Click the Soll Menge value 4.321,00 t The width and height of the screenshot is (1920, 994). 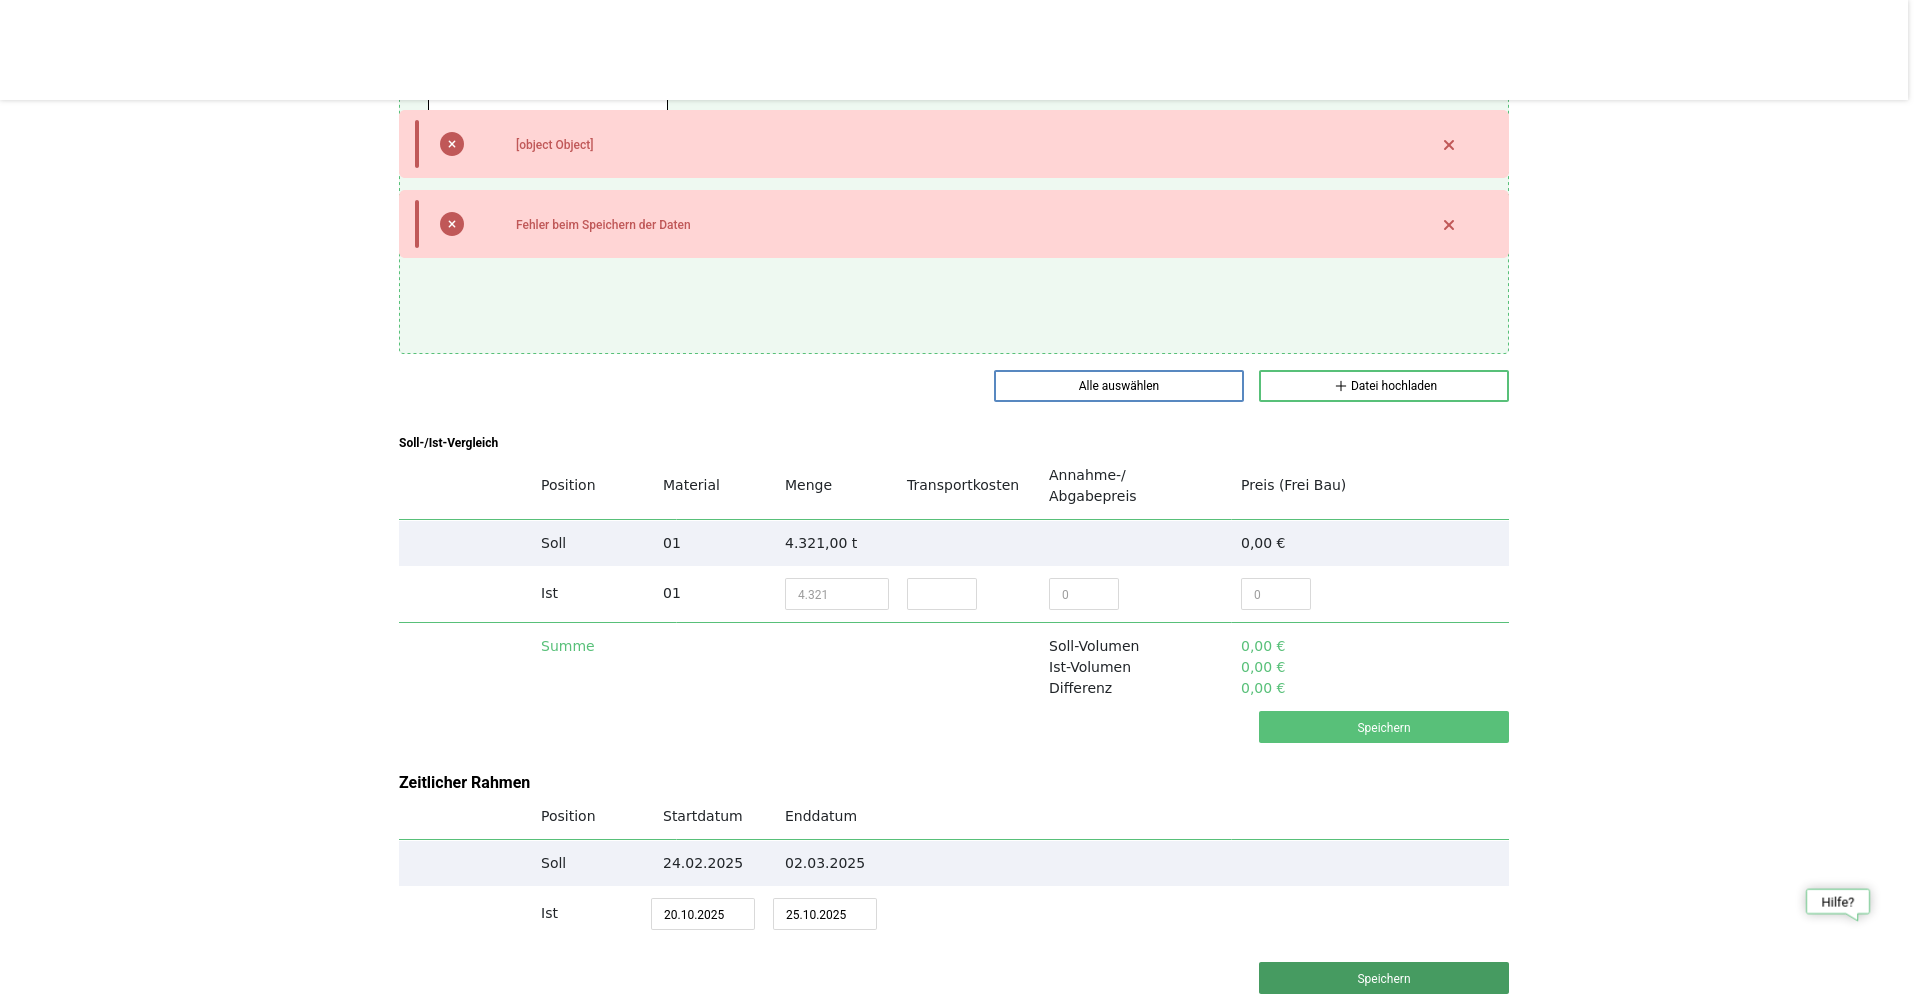tap(820, 543)
